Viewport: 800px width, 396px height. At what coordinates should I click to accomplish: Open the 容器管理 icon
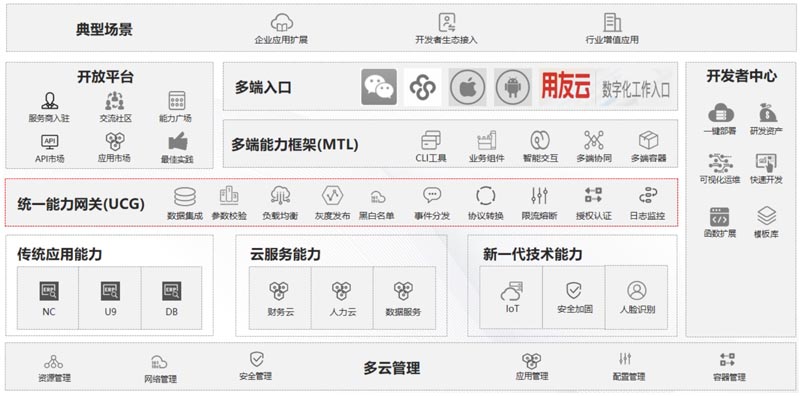tap(728, 360)
